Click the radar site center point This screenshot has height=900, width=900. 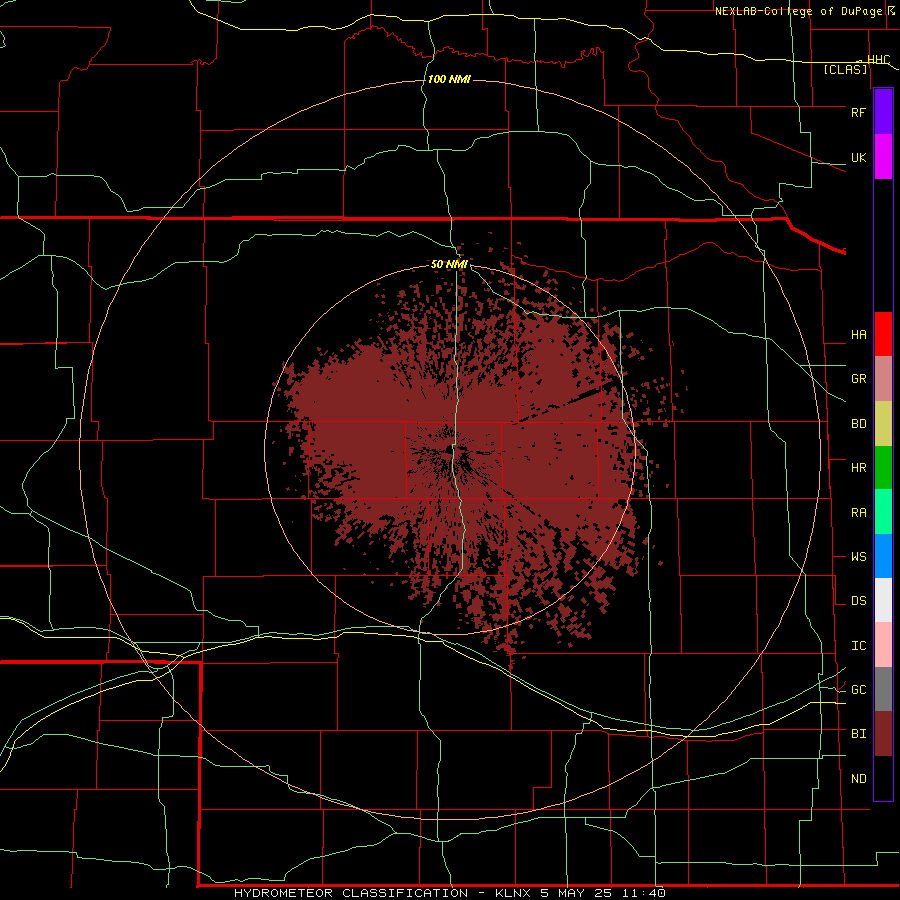coord(449,450)
